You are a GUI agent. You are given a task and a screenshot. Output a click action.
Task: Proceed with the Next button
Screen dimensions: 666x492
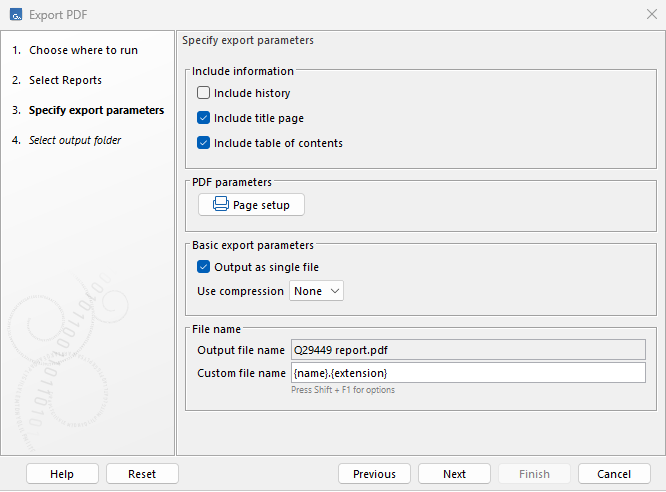[x=454, y=474]
